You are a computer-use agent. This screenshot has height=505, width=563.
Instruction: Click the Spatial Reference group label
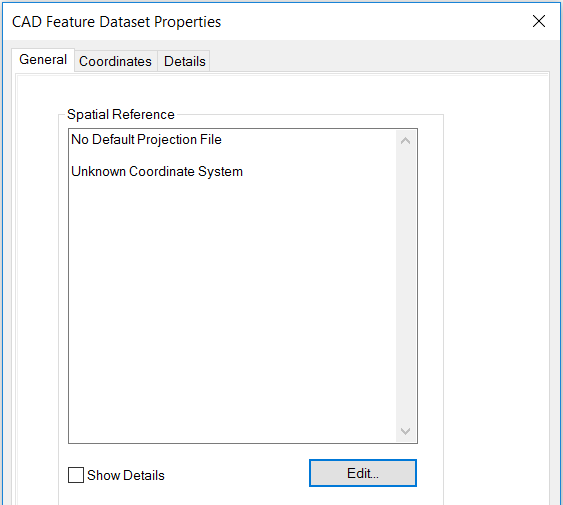pyautogui.click(x=121, y=114)
